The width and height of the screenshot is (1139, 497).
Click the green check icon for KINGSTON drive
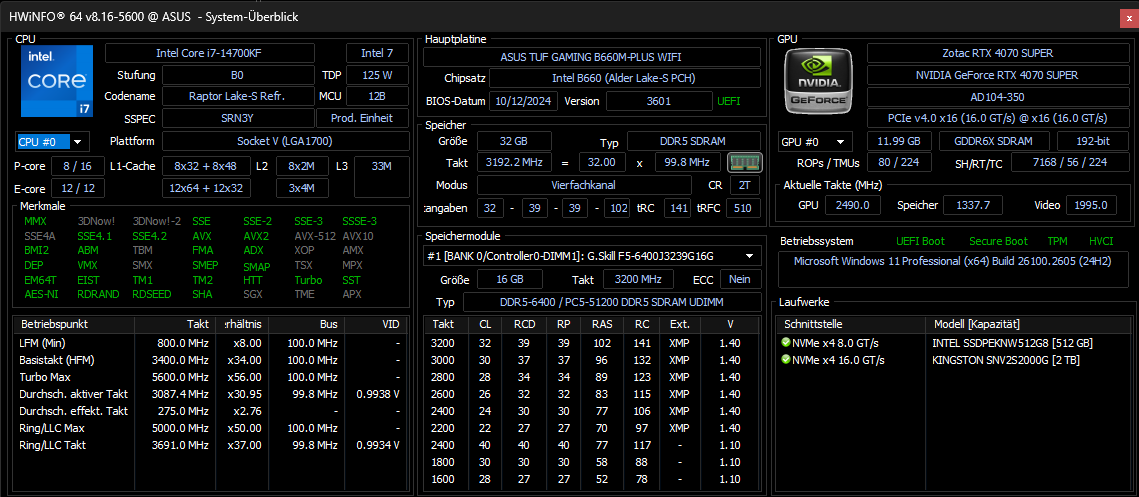tap(785, 360)
